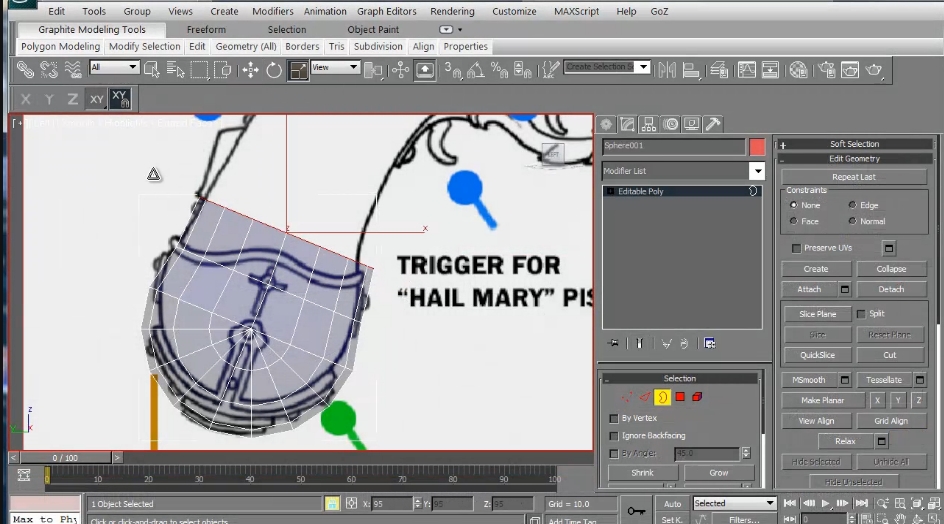Toggle the Percent Snap tool

click(499, 70)
